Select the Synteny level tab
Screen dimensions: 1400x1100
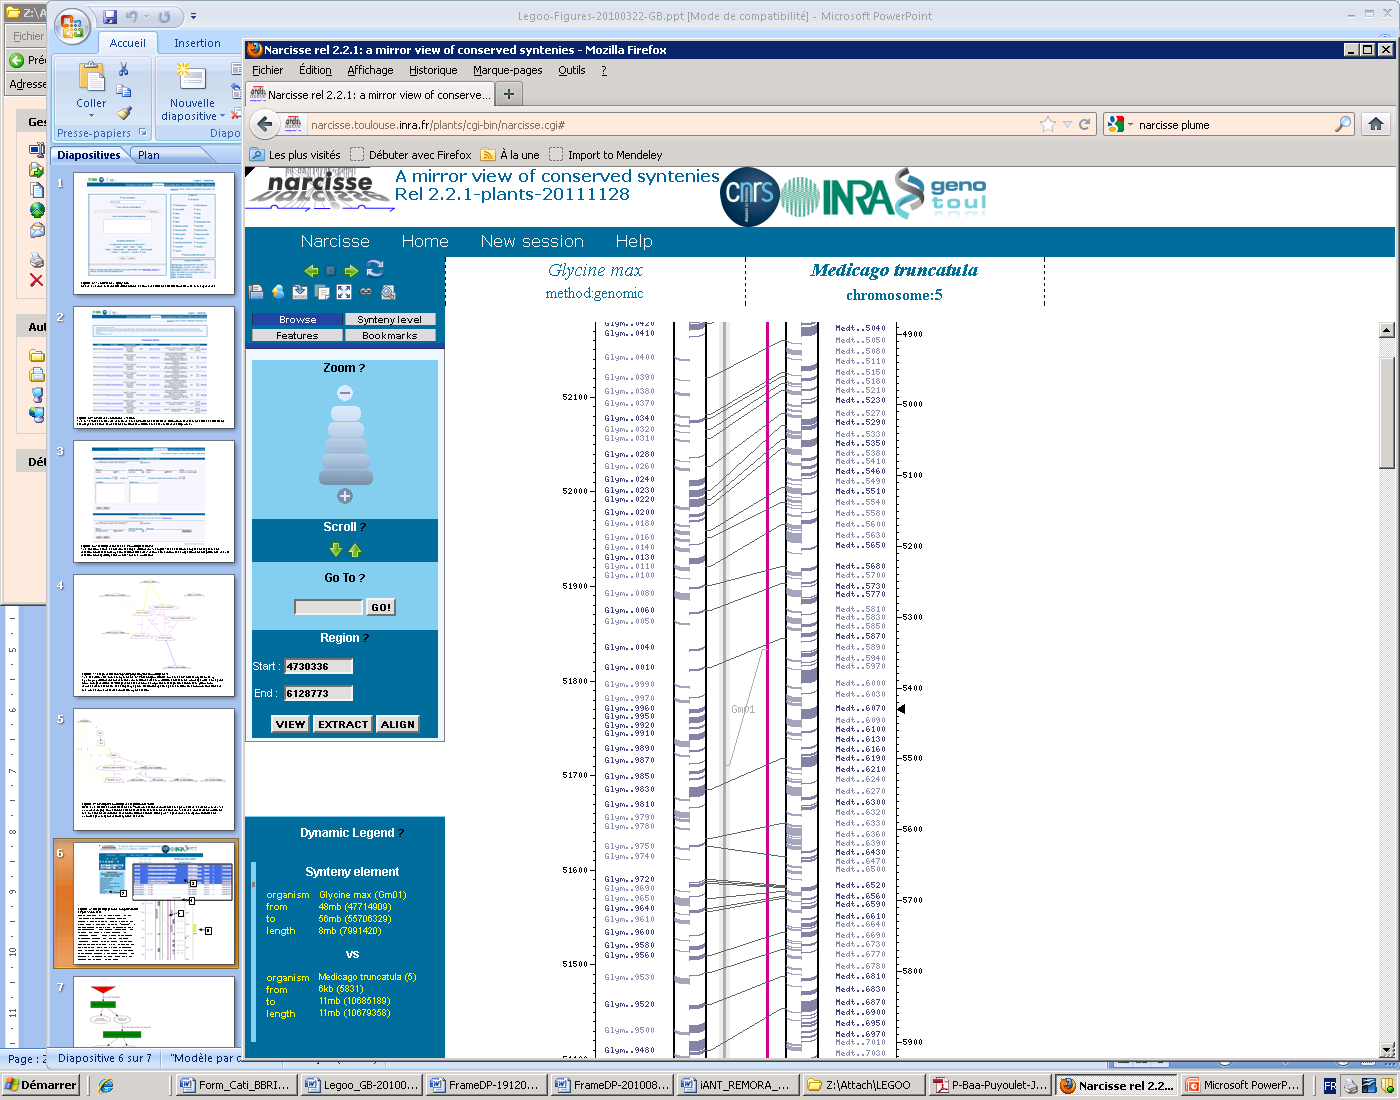390,319
